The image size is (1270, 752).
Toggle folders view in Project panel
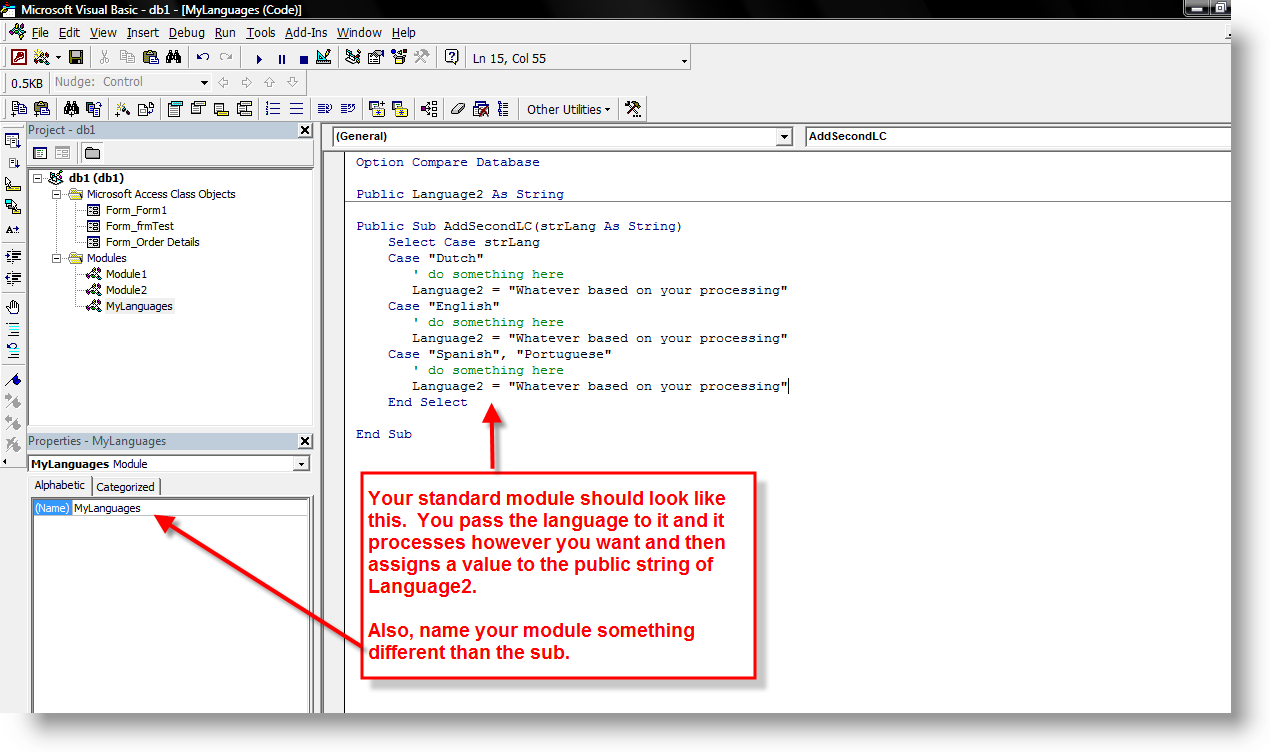[x=92, y=153]
